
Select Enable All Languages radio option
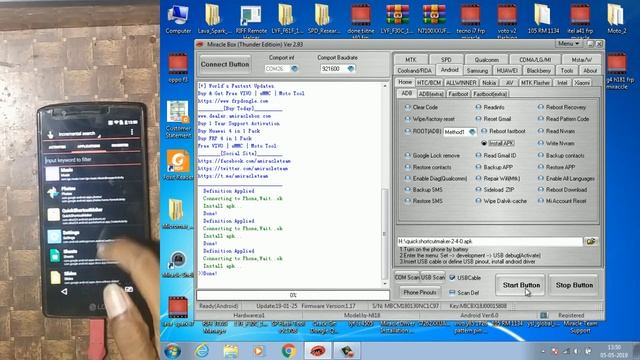[x=566, y=178]
